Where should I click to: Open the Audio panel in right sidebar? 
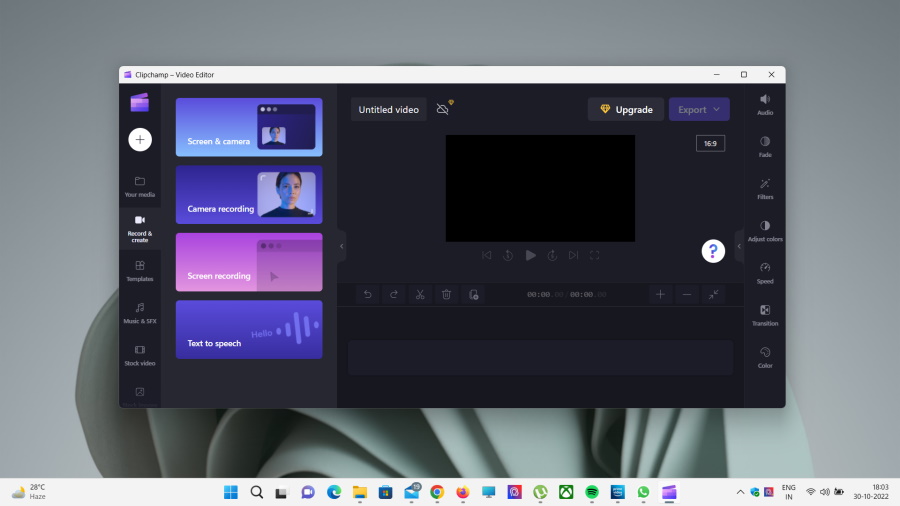(765, 104)
